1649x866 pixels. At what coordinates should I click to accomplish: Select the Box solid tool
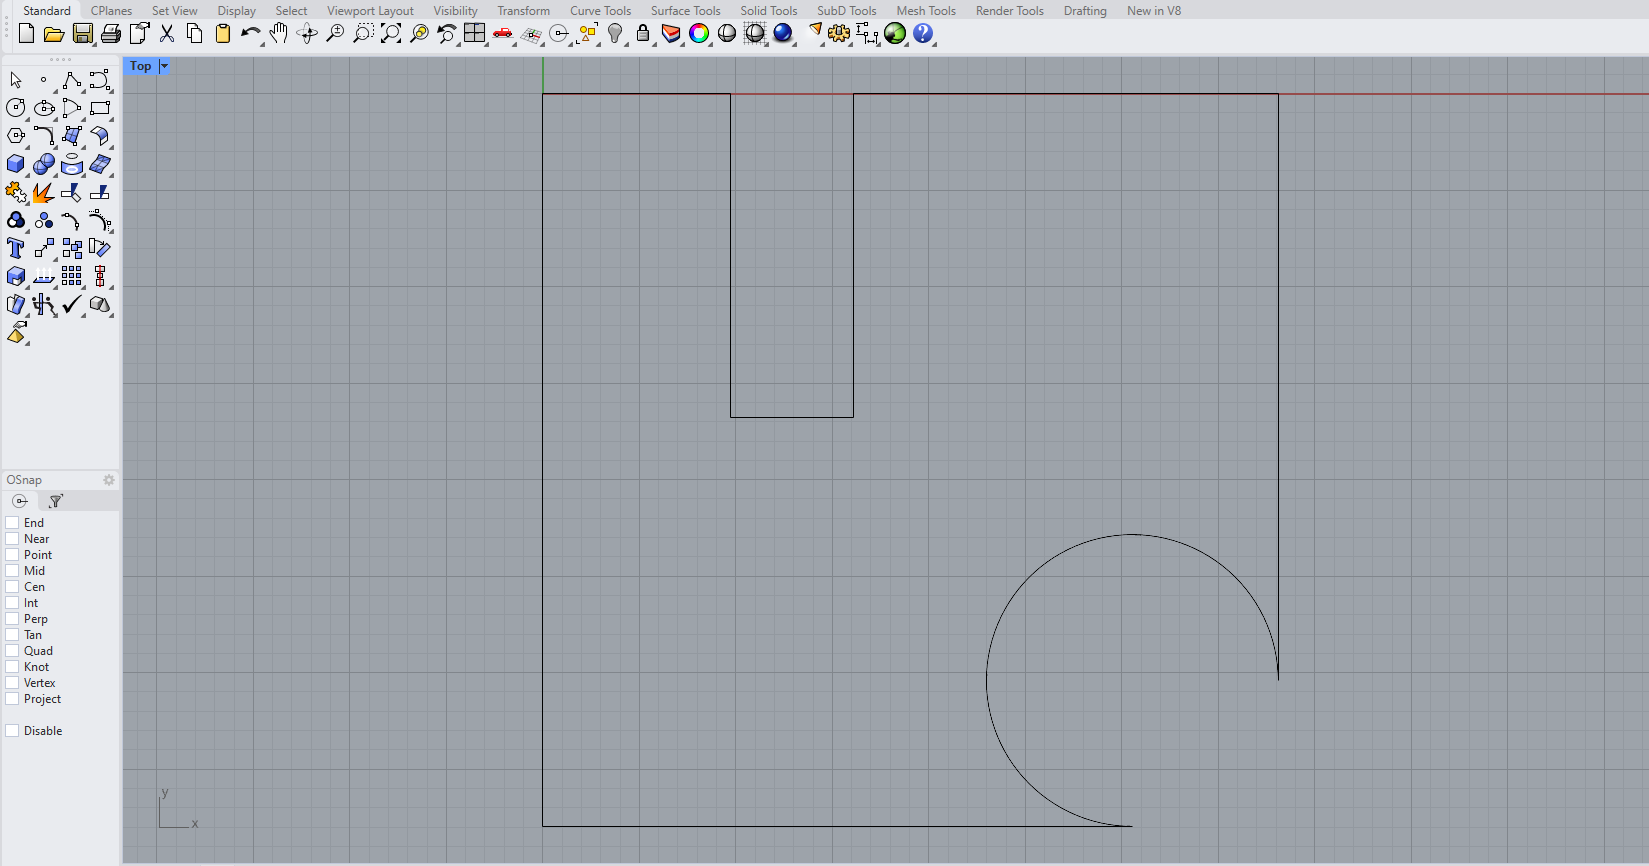tap(15, 164)
